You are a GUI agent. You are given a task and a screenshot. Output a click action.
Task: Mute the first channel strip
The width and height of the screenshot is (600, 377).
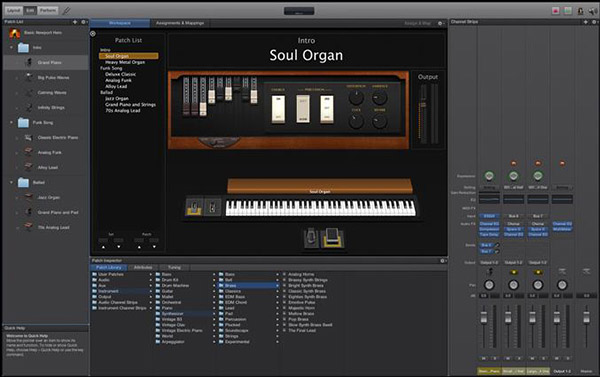click(x=484, y=358)
